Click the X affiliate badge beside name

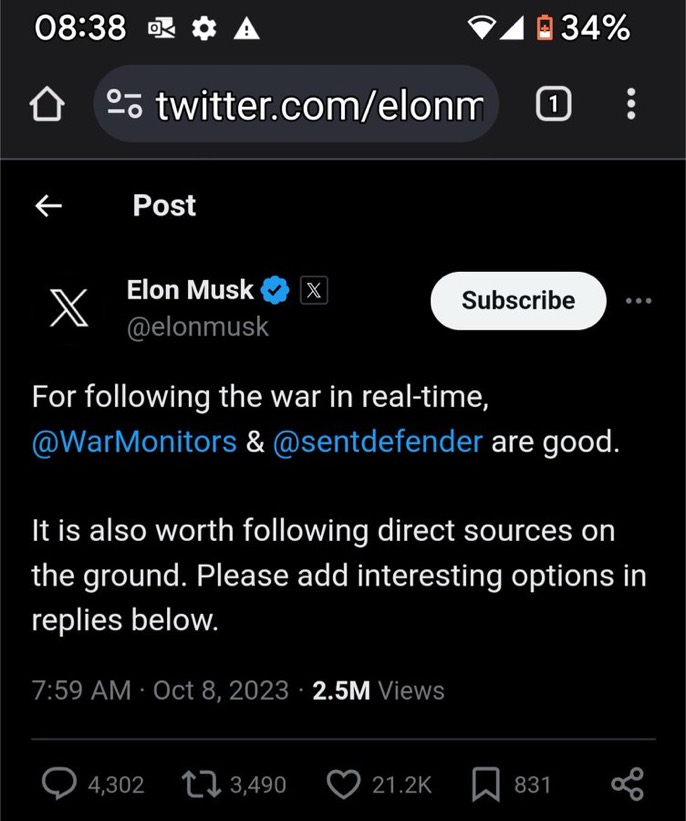tap(314, 291)
